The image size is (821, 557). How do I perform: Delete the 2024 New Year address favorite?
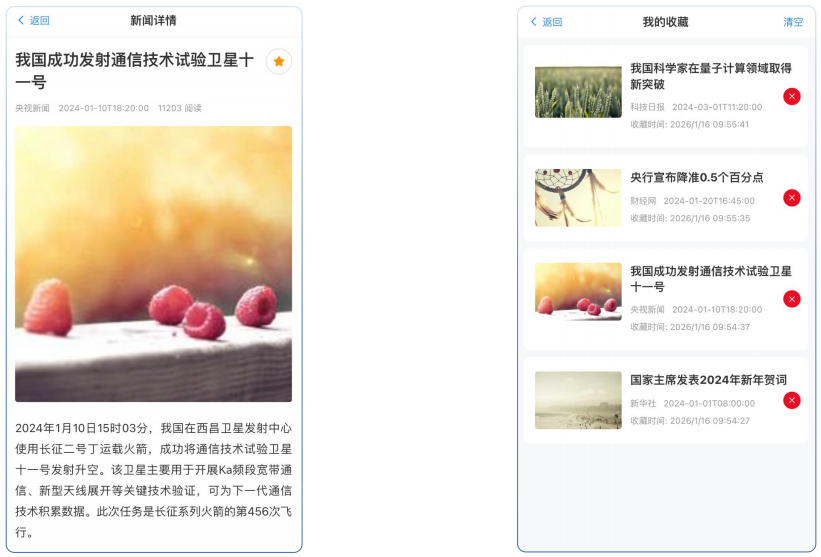pos(791,400)
